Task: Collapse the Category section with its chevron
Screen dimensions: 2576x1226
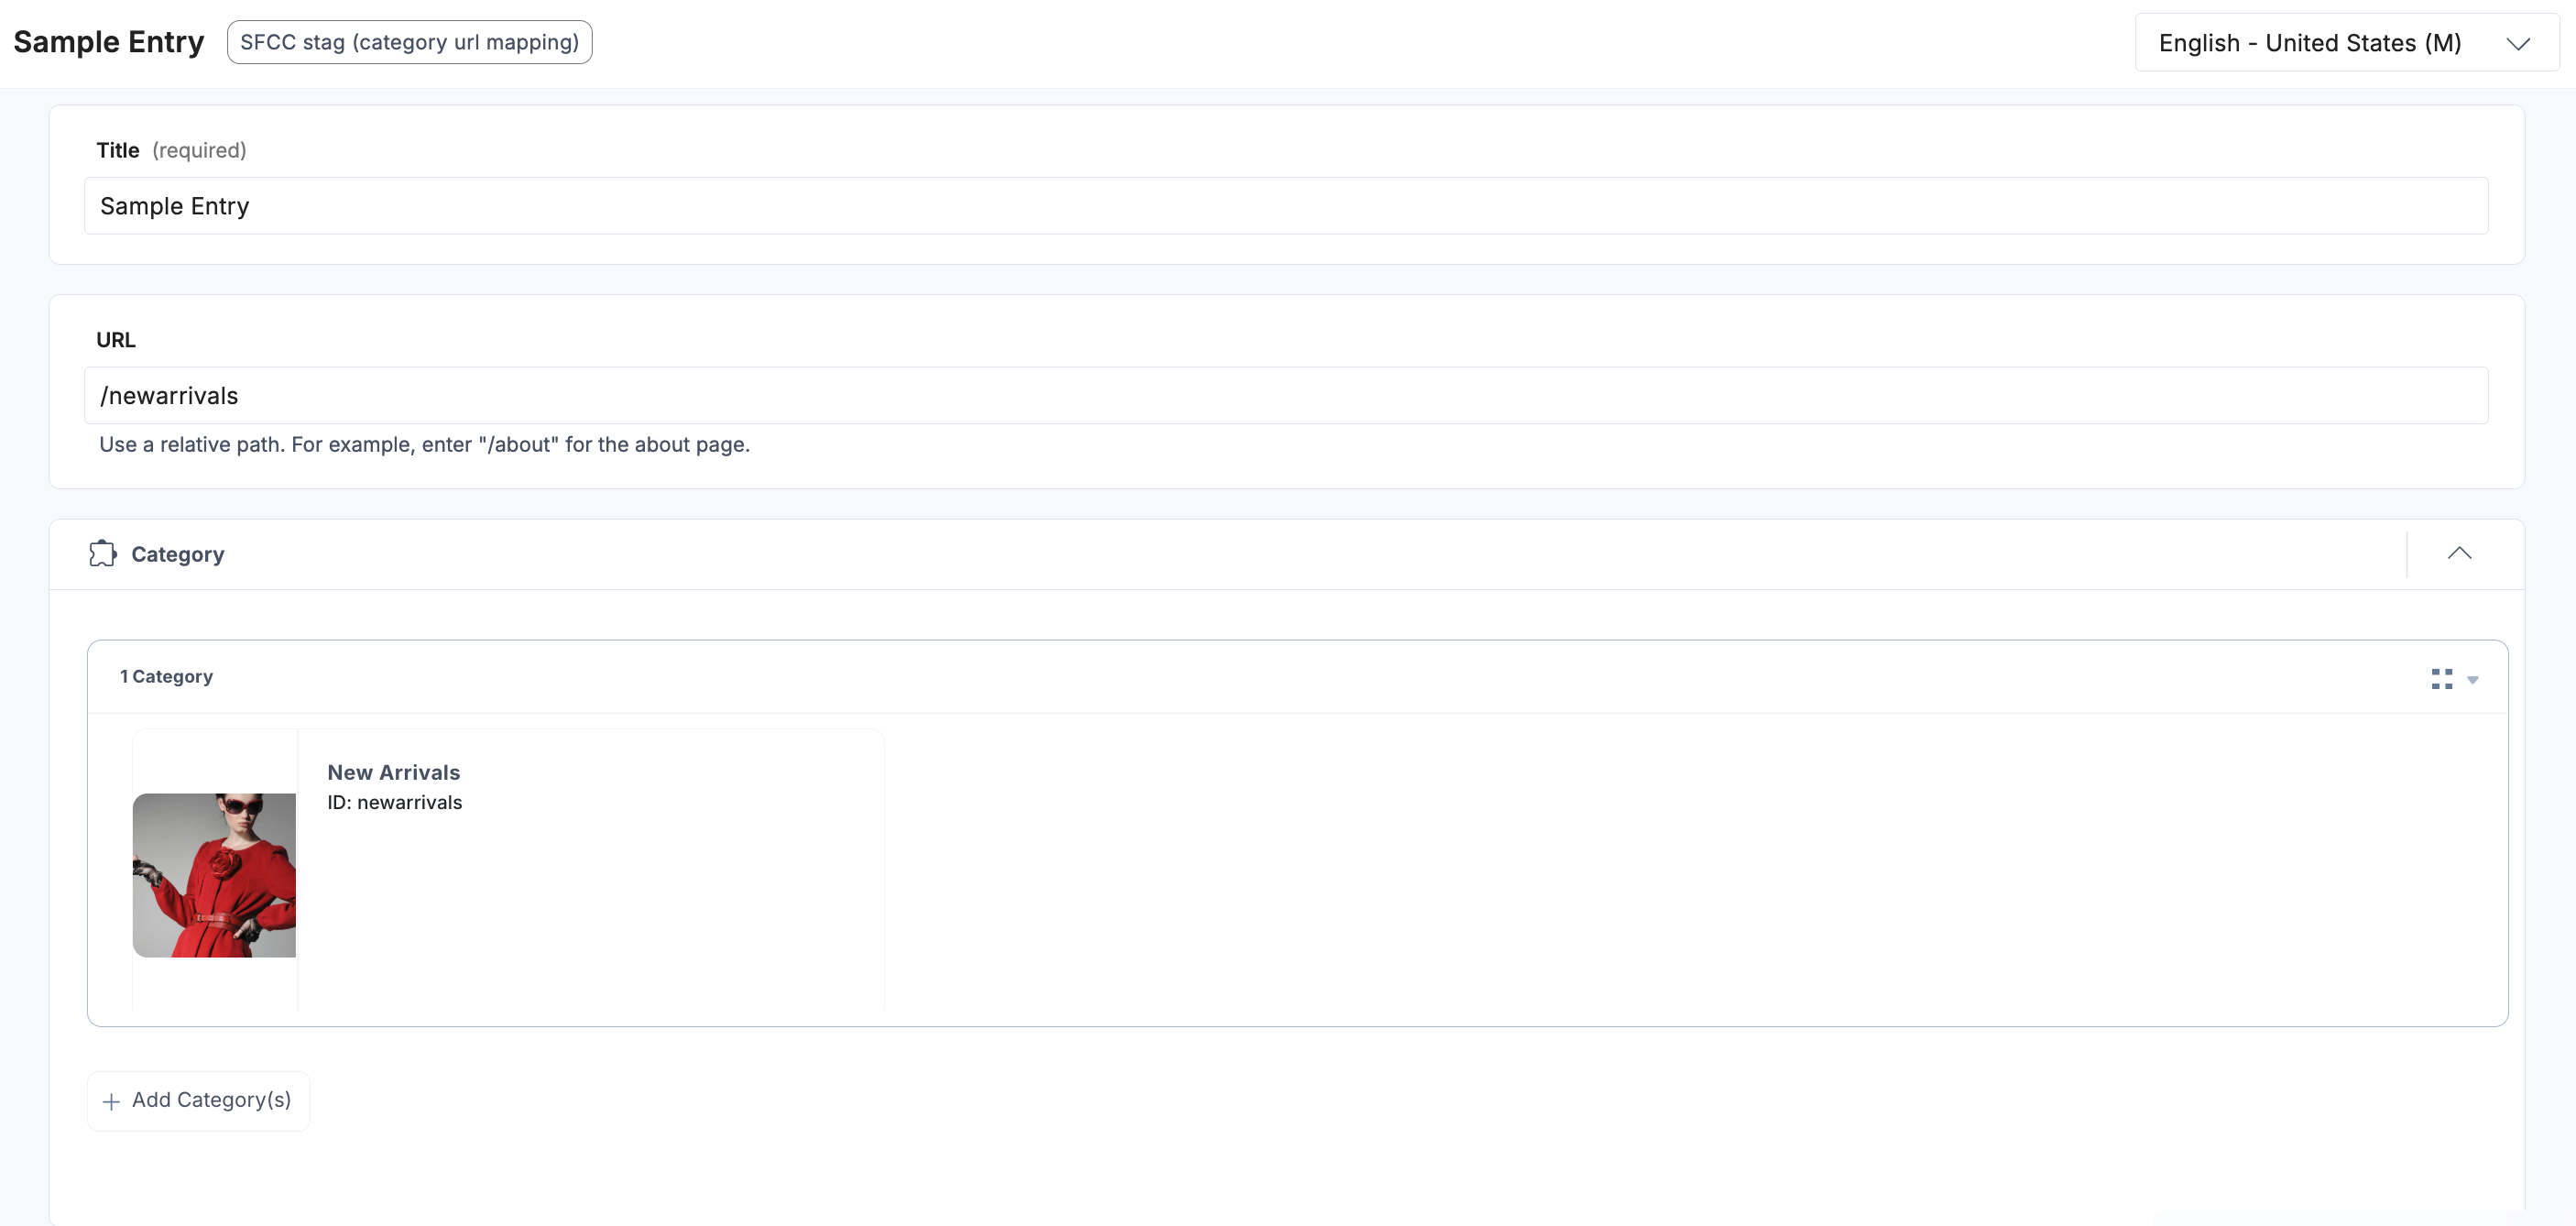Action: [x=2461, y=553]
